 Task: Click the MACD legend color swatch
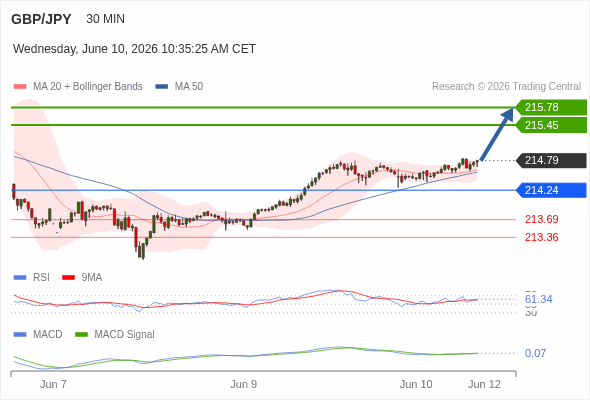point(20,335)
